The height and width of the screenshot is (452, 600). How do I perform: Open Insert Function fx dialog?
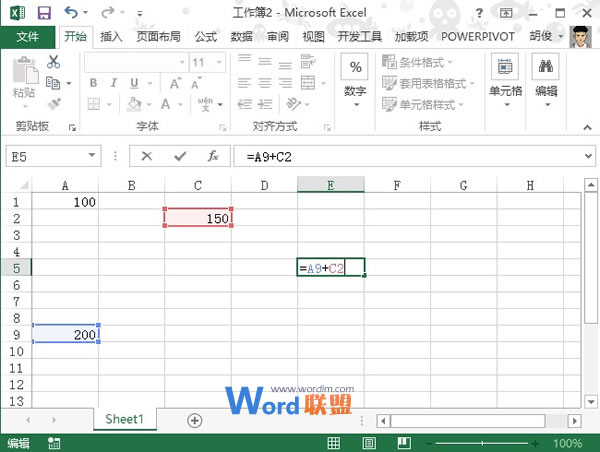tap(213, 156)
